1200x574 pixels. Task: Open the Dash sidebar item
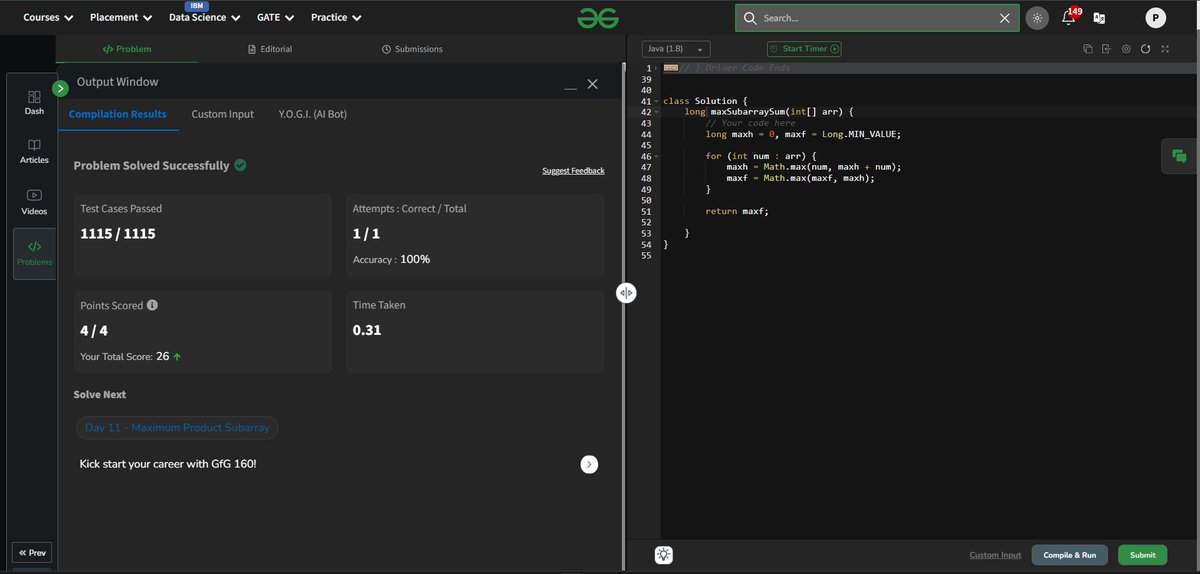tap(34, 102)
